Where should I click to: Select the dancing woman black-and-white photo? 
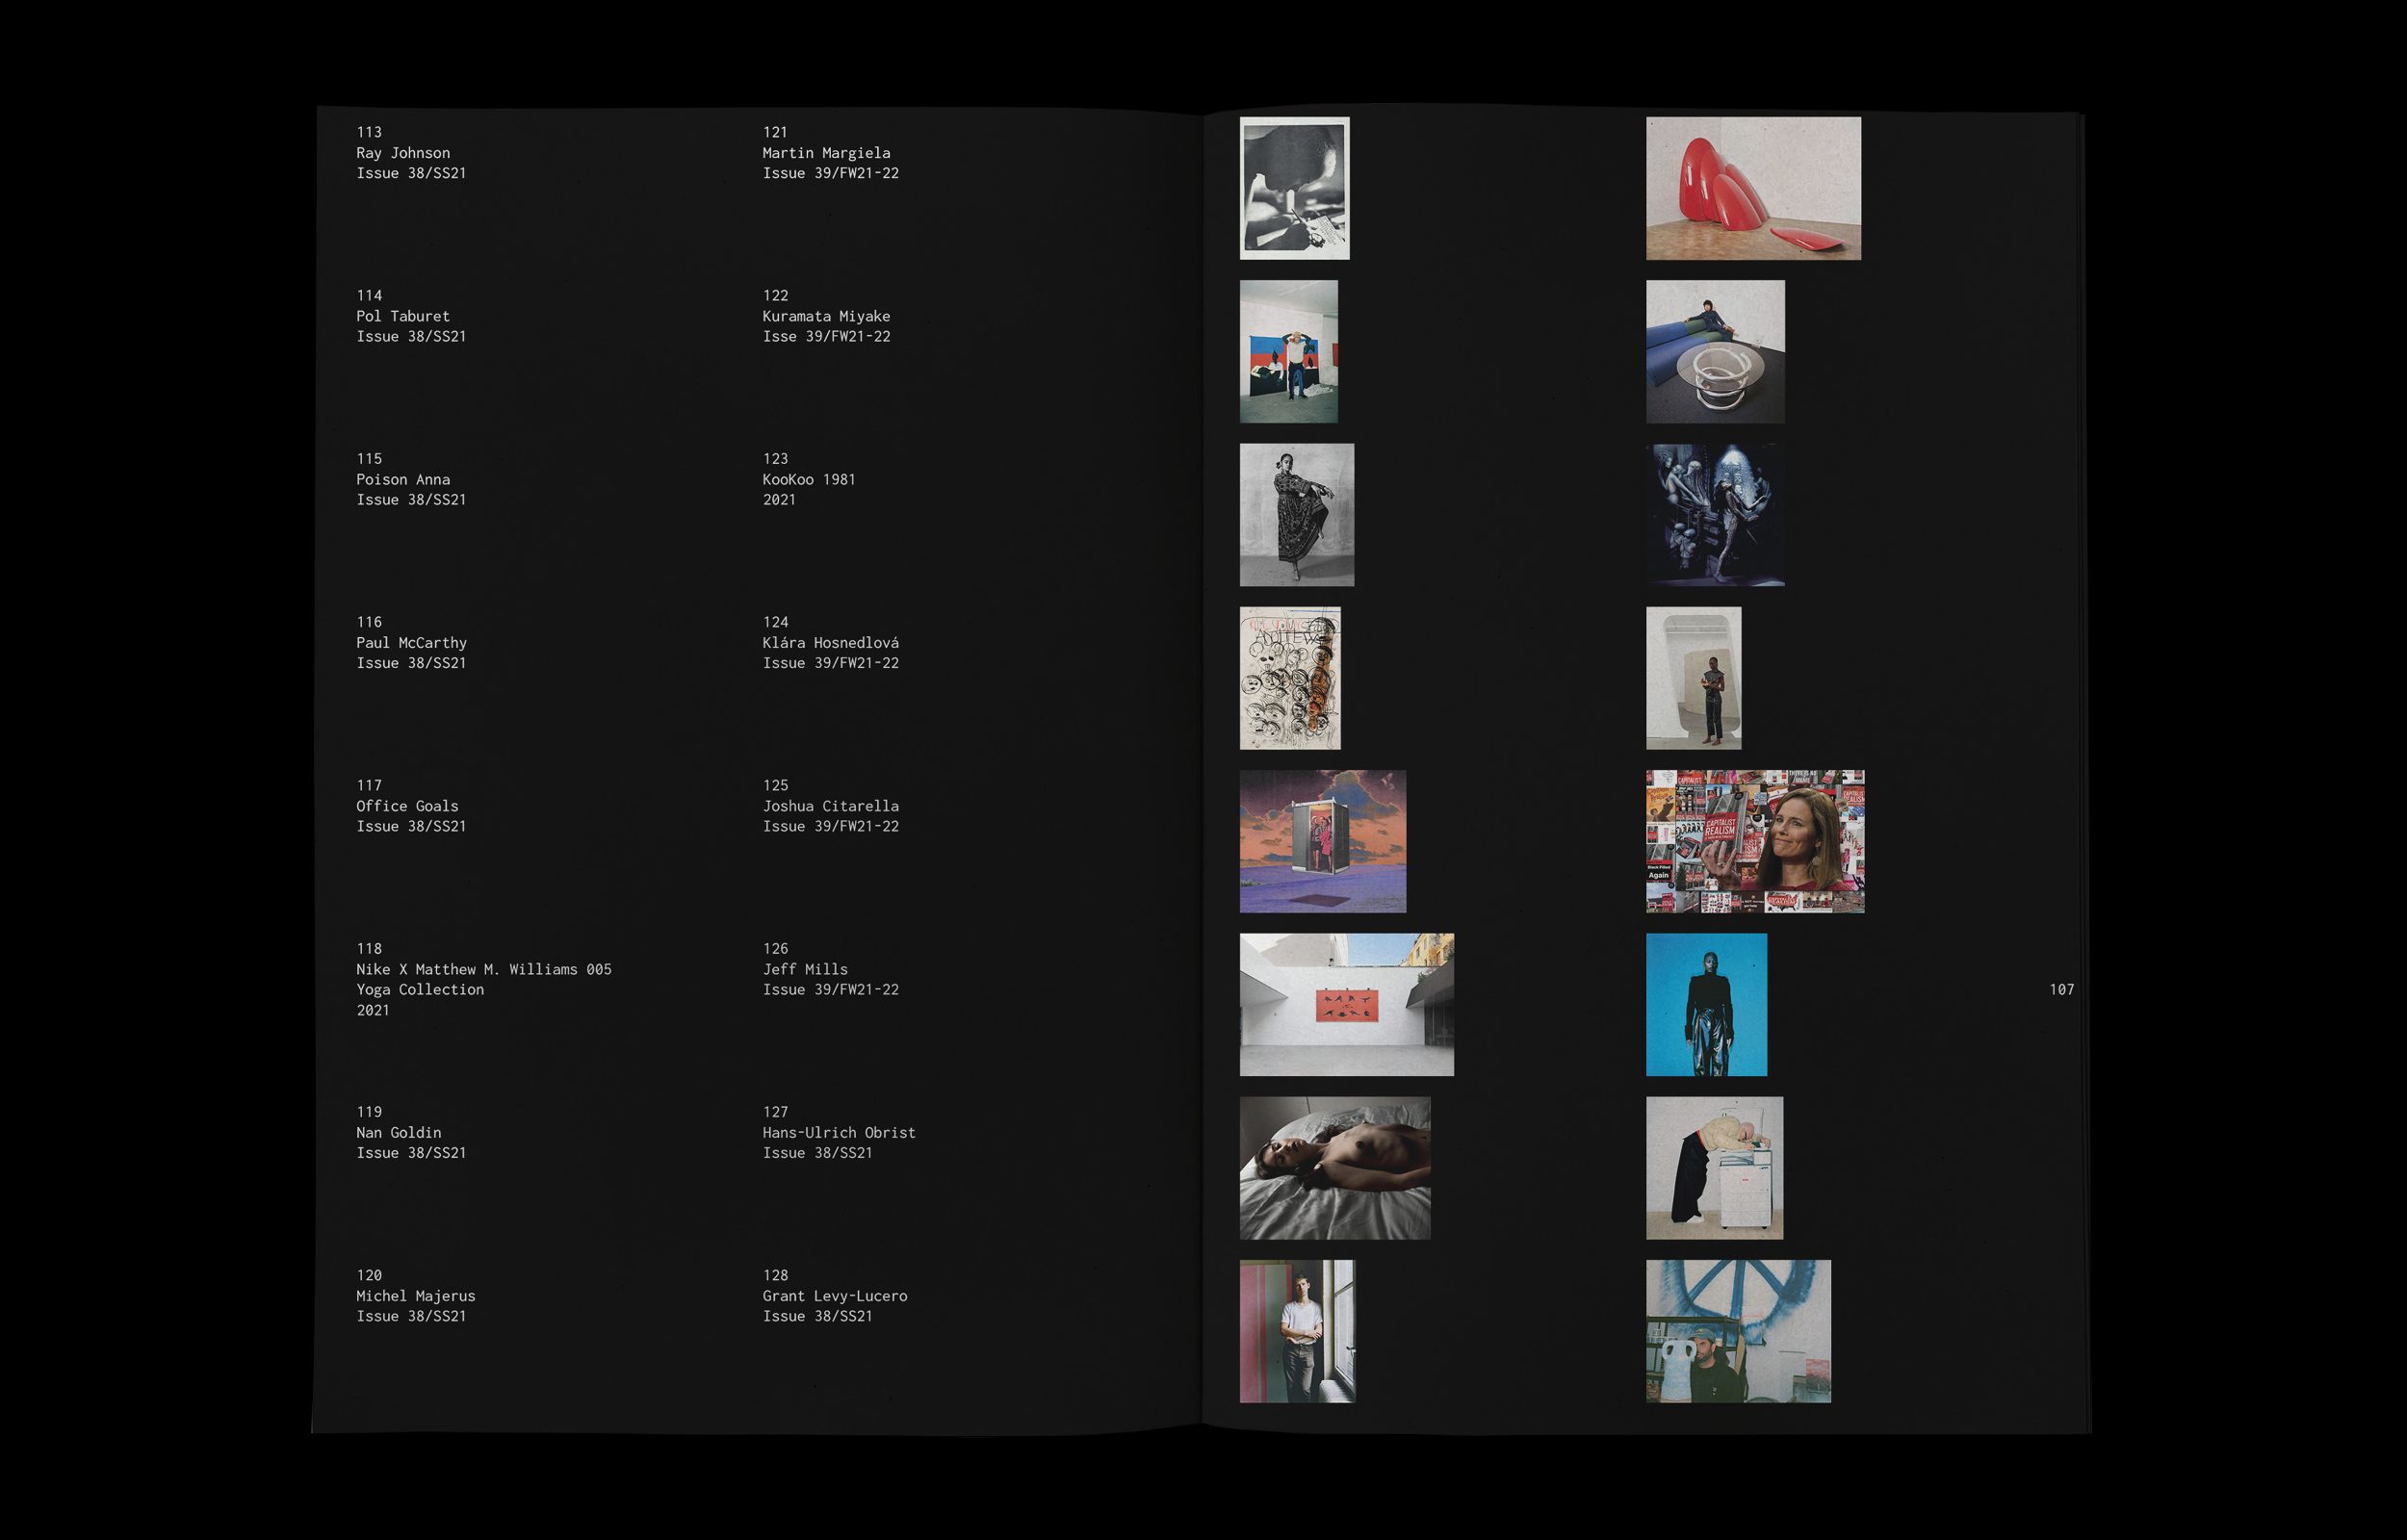coord(1296,514)
